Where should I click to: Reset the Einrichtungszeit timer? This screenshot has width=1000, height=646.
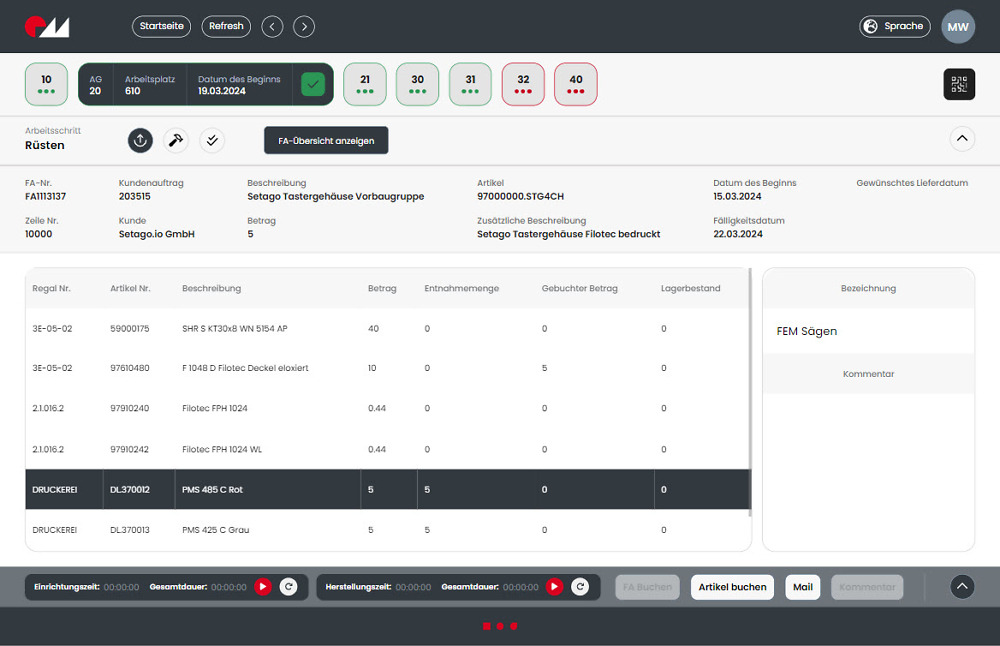(x=288, y=587)
